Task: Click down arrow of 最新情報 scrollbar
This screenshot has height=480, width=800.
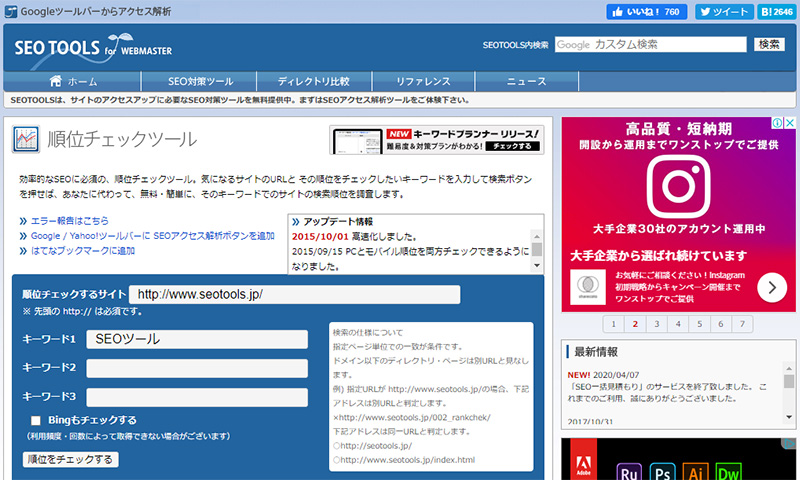Action: [789, 417]
